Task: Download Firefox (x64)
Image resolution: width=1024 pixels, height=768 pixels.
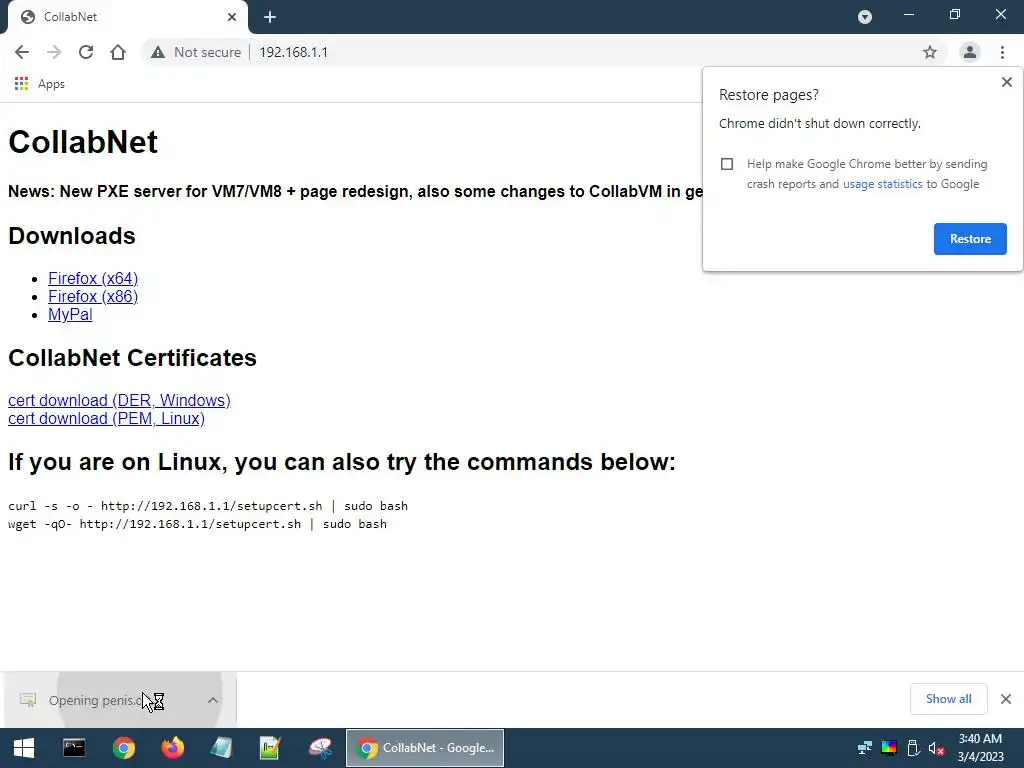Action: (x=93, y=278)
